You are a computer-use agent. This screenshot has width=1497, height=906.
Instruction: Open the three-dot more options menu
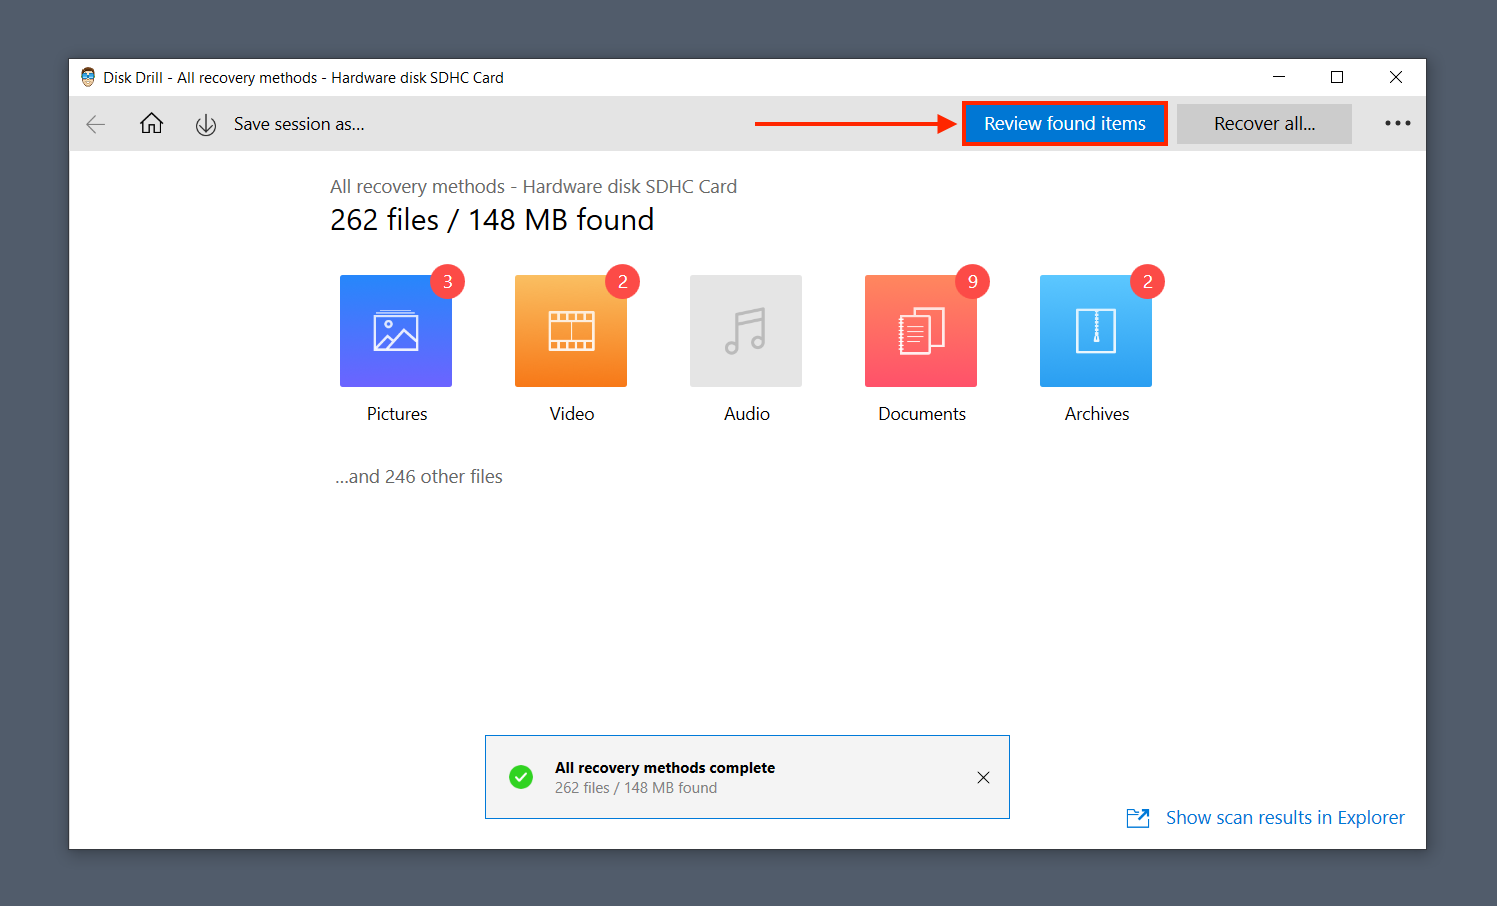tap(1397, 123)
